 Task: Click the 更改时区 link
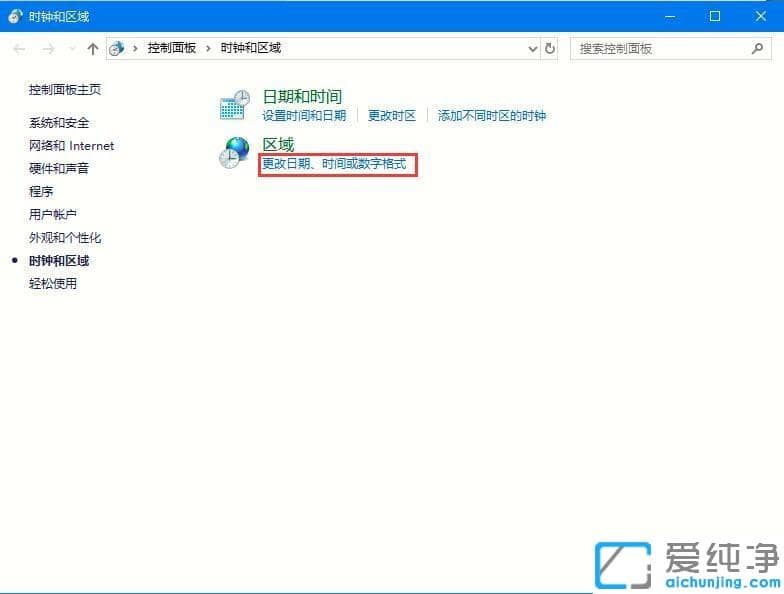click(x=391, y=116)
